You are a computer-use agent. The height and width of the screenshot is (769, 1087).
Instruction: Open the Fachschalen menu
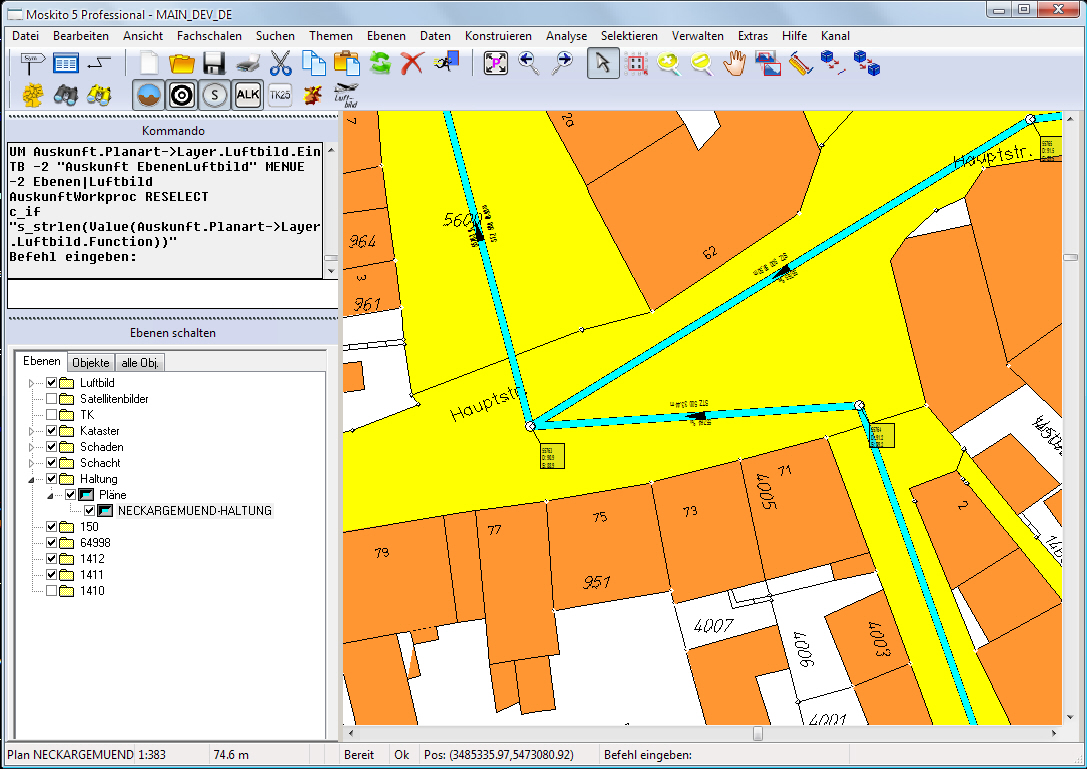click(209, 35)
